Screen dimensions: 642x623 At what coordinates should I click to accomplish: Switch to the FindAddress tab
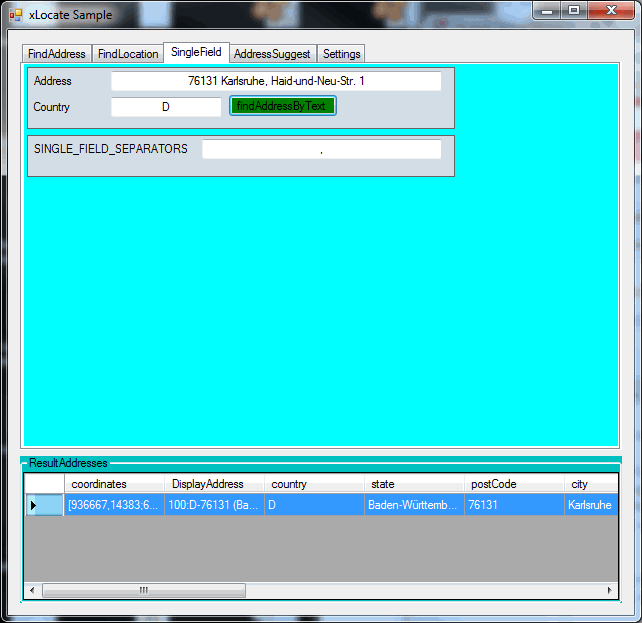click(x=57, y=54)
